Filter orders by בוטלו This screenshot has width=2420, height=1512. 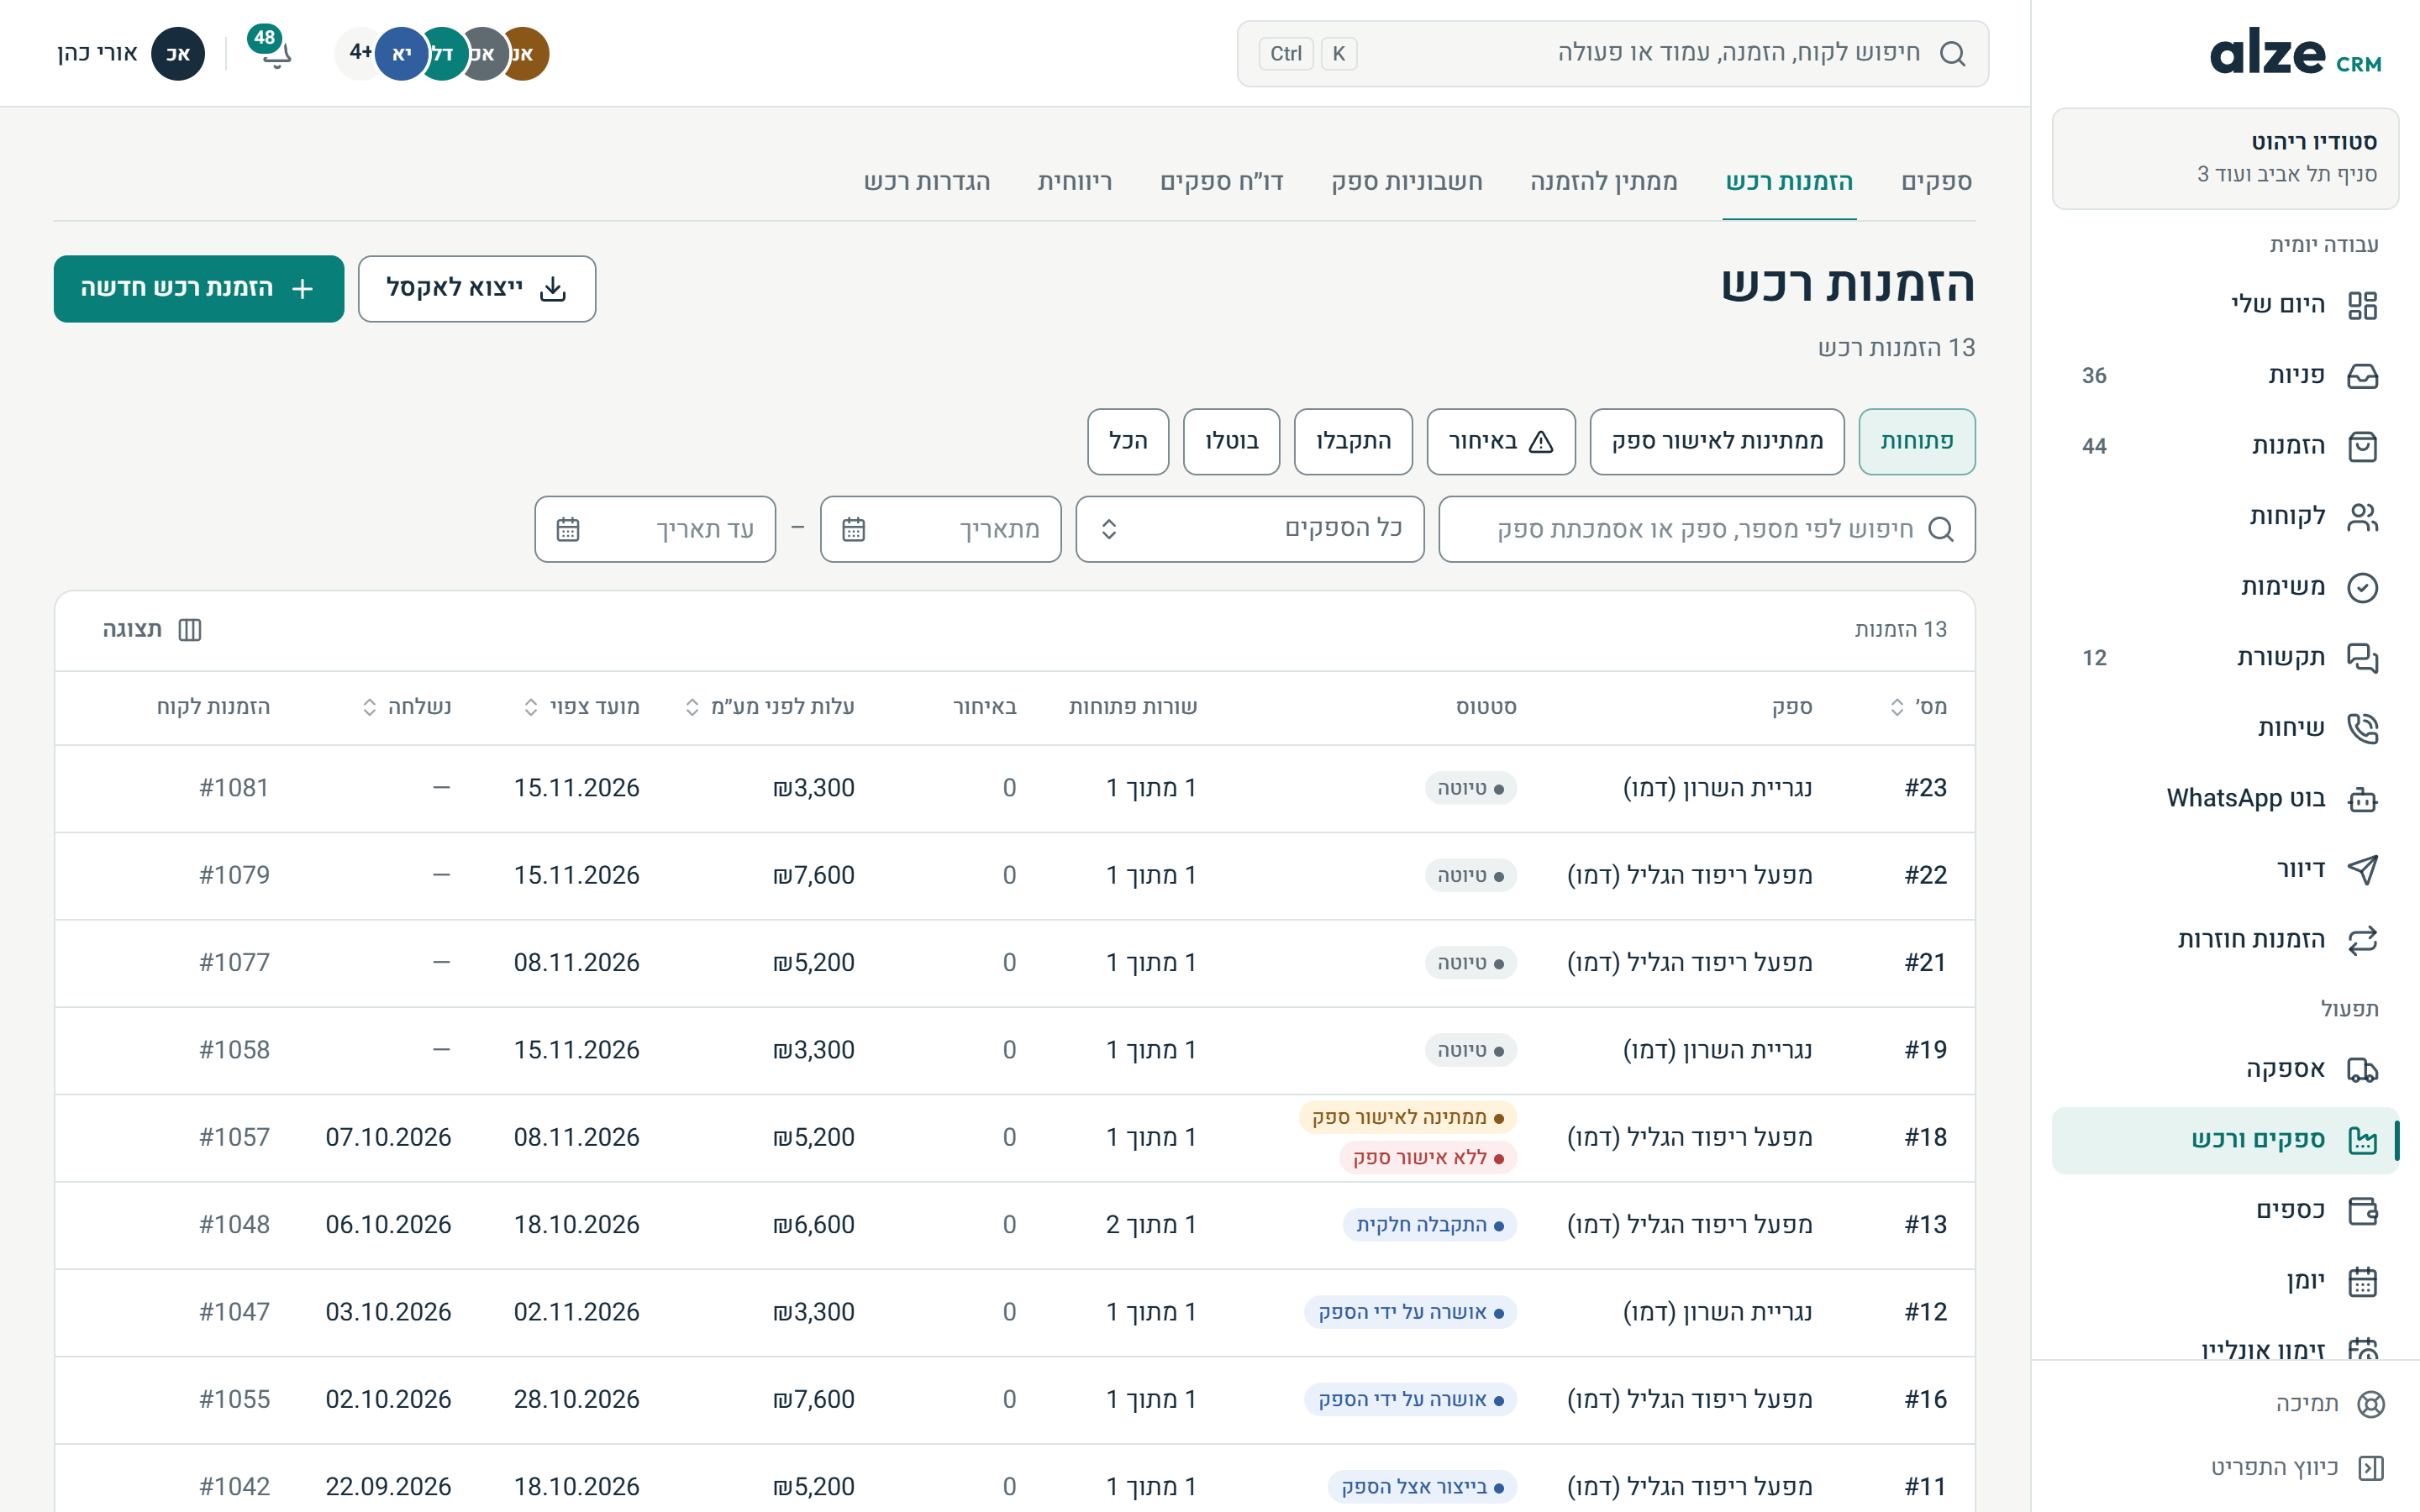click(x=1231, y=441)
